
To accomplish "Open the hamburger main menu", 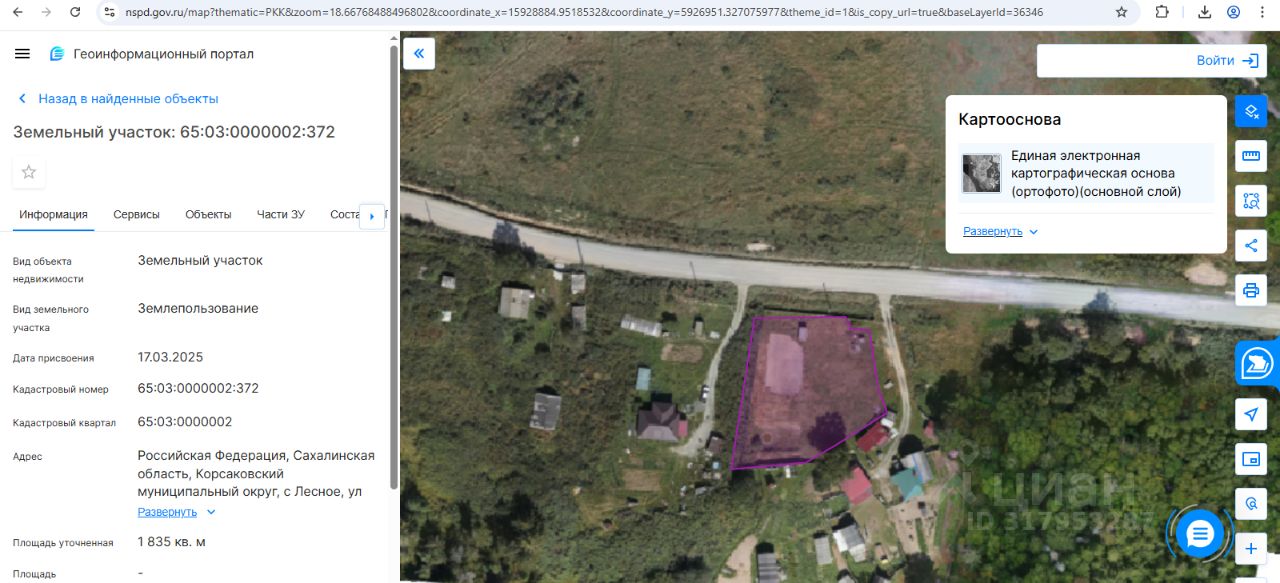I will (22, 54).
